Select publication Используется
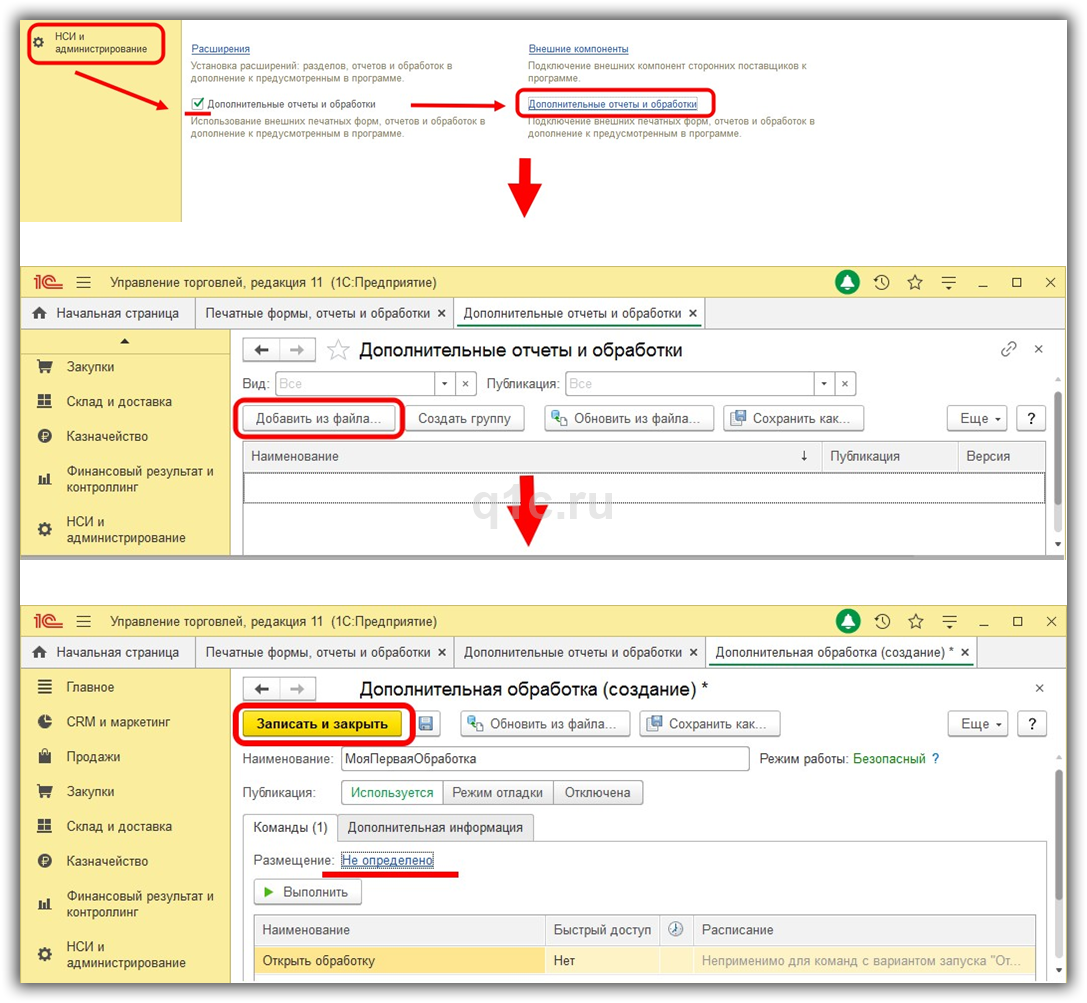This screenshot has width=1087, height=1003. coord(392,792)
